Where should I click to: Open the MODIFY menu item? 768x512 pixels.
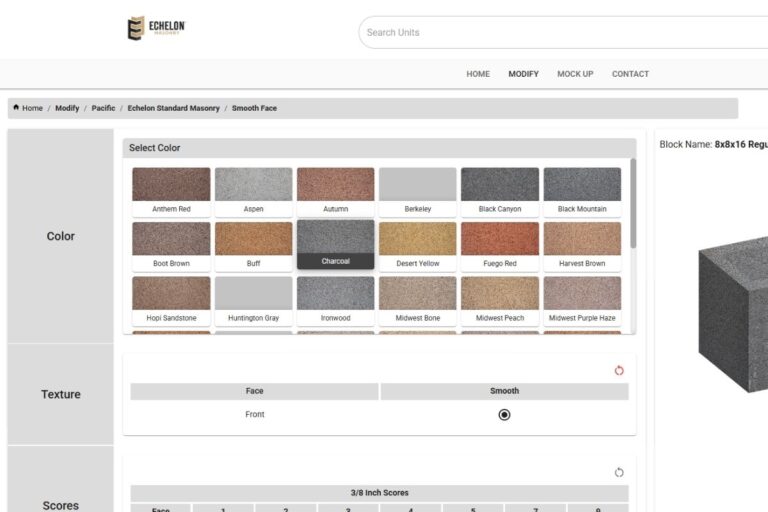(x=523, y=74)
